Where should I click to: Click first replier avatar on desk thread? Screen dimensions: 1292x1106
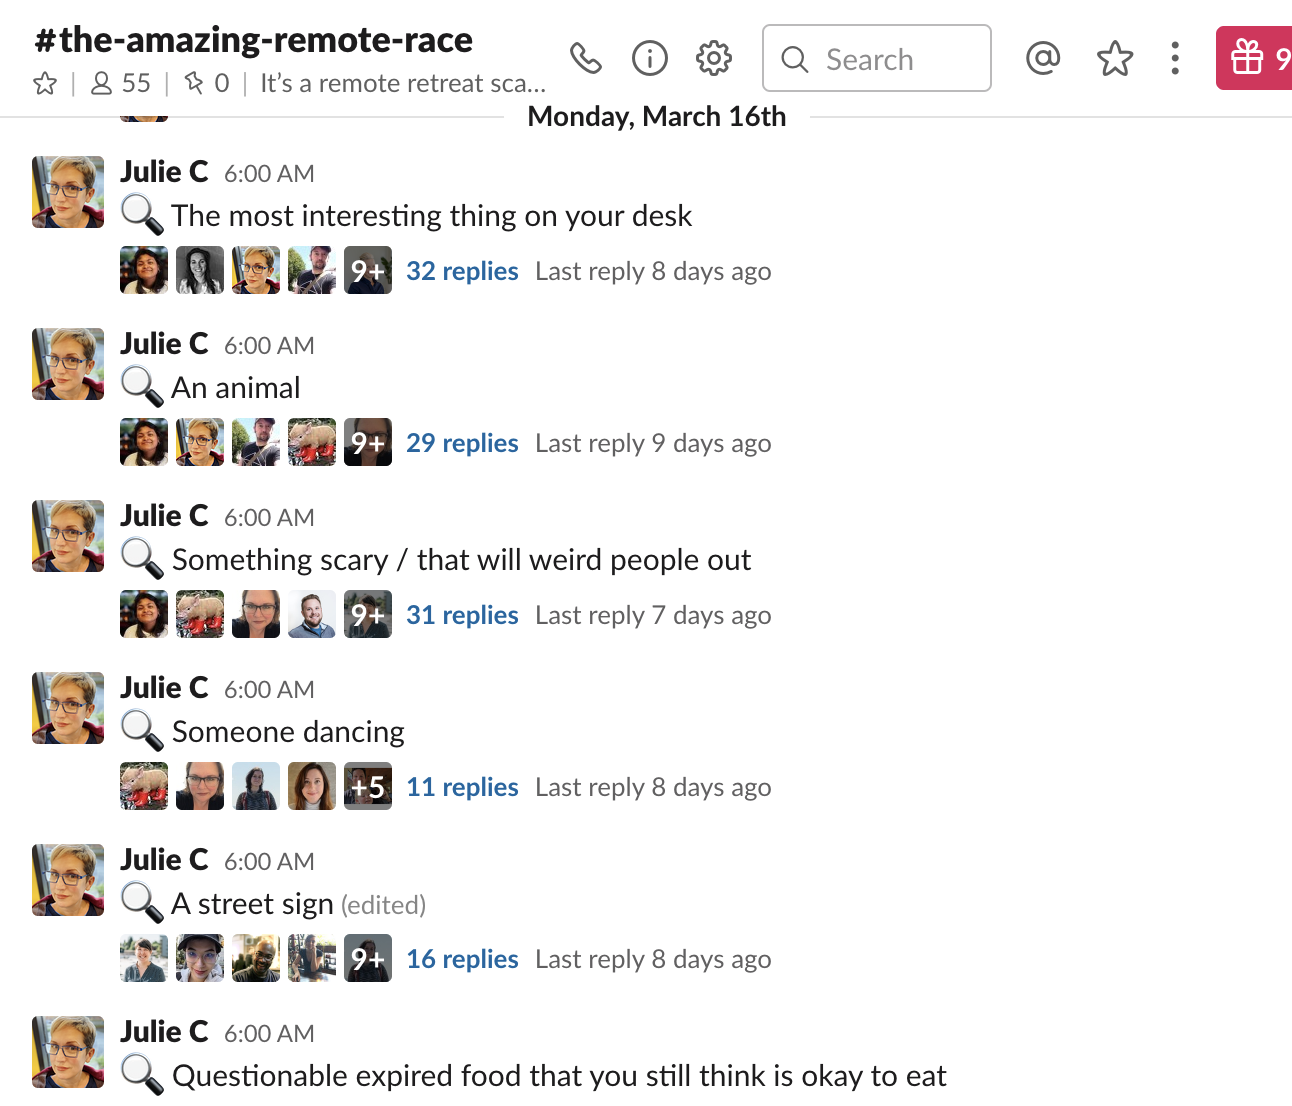144,270
